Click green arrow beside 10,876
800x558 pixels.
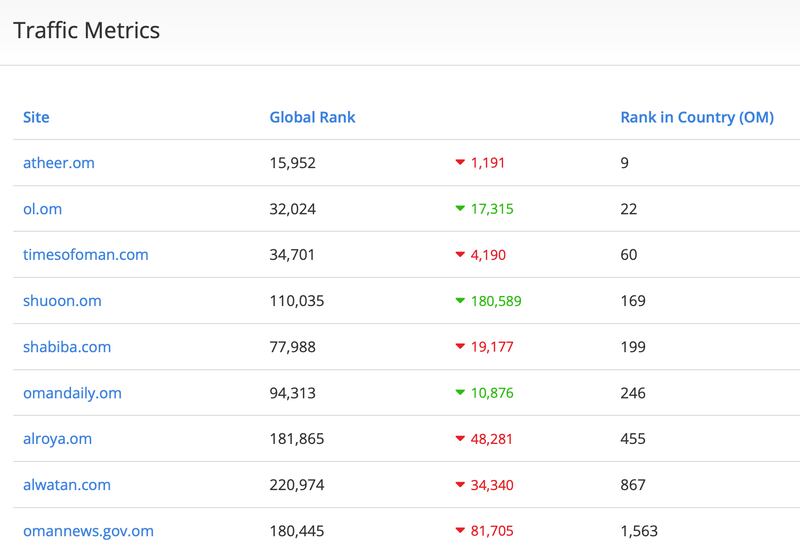(x=460, y=393)
